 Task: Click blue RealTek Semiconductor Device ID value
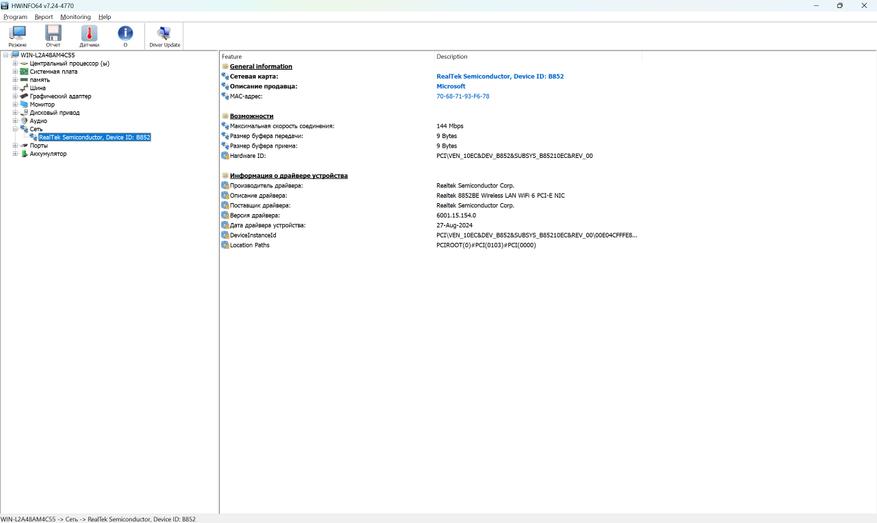point(500,76)
